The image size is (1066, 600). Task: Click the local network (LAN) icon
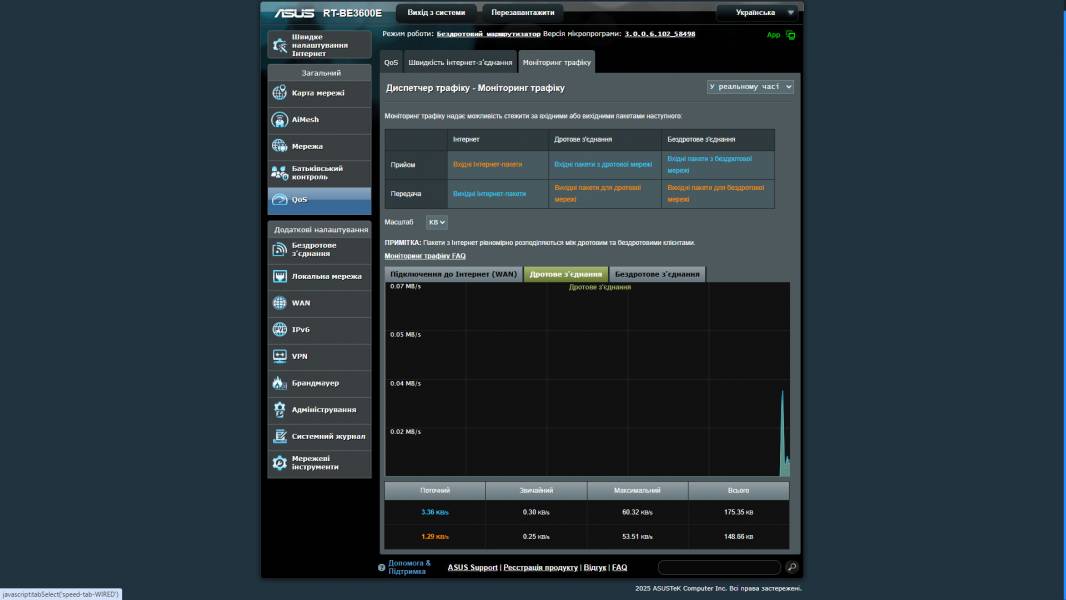click(279, 276)
